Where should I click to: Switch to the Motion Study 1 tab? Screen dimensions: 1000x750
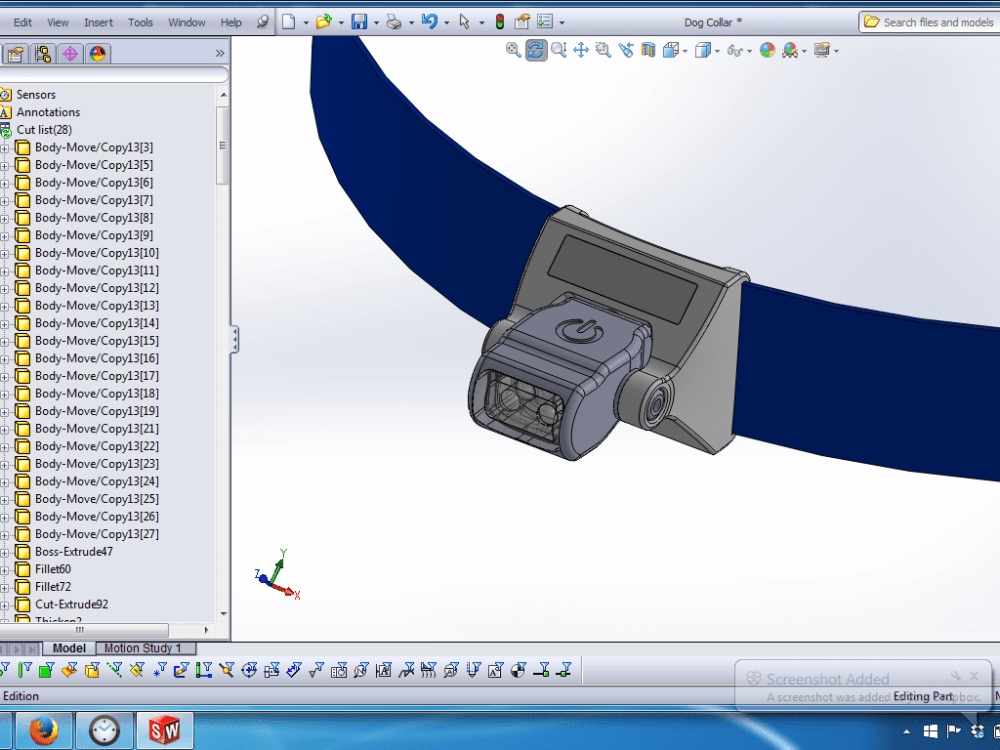click(x=145, y=648)
